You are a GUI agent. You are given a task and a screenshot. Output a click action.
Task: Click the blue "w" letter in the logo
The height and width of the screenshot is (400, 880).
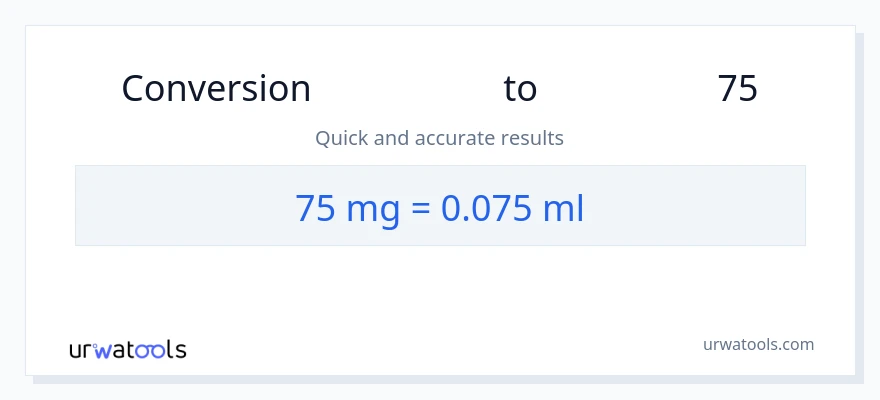pos(102,350)
